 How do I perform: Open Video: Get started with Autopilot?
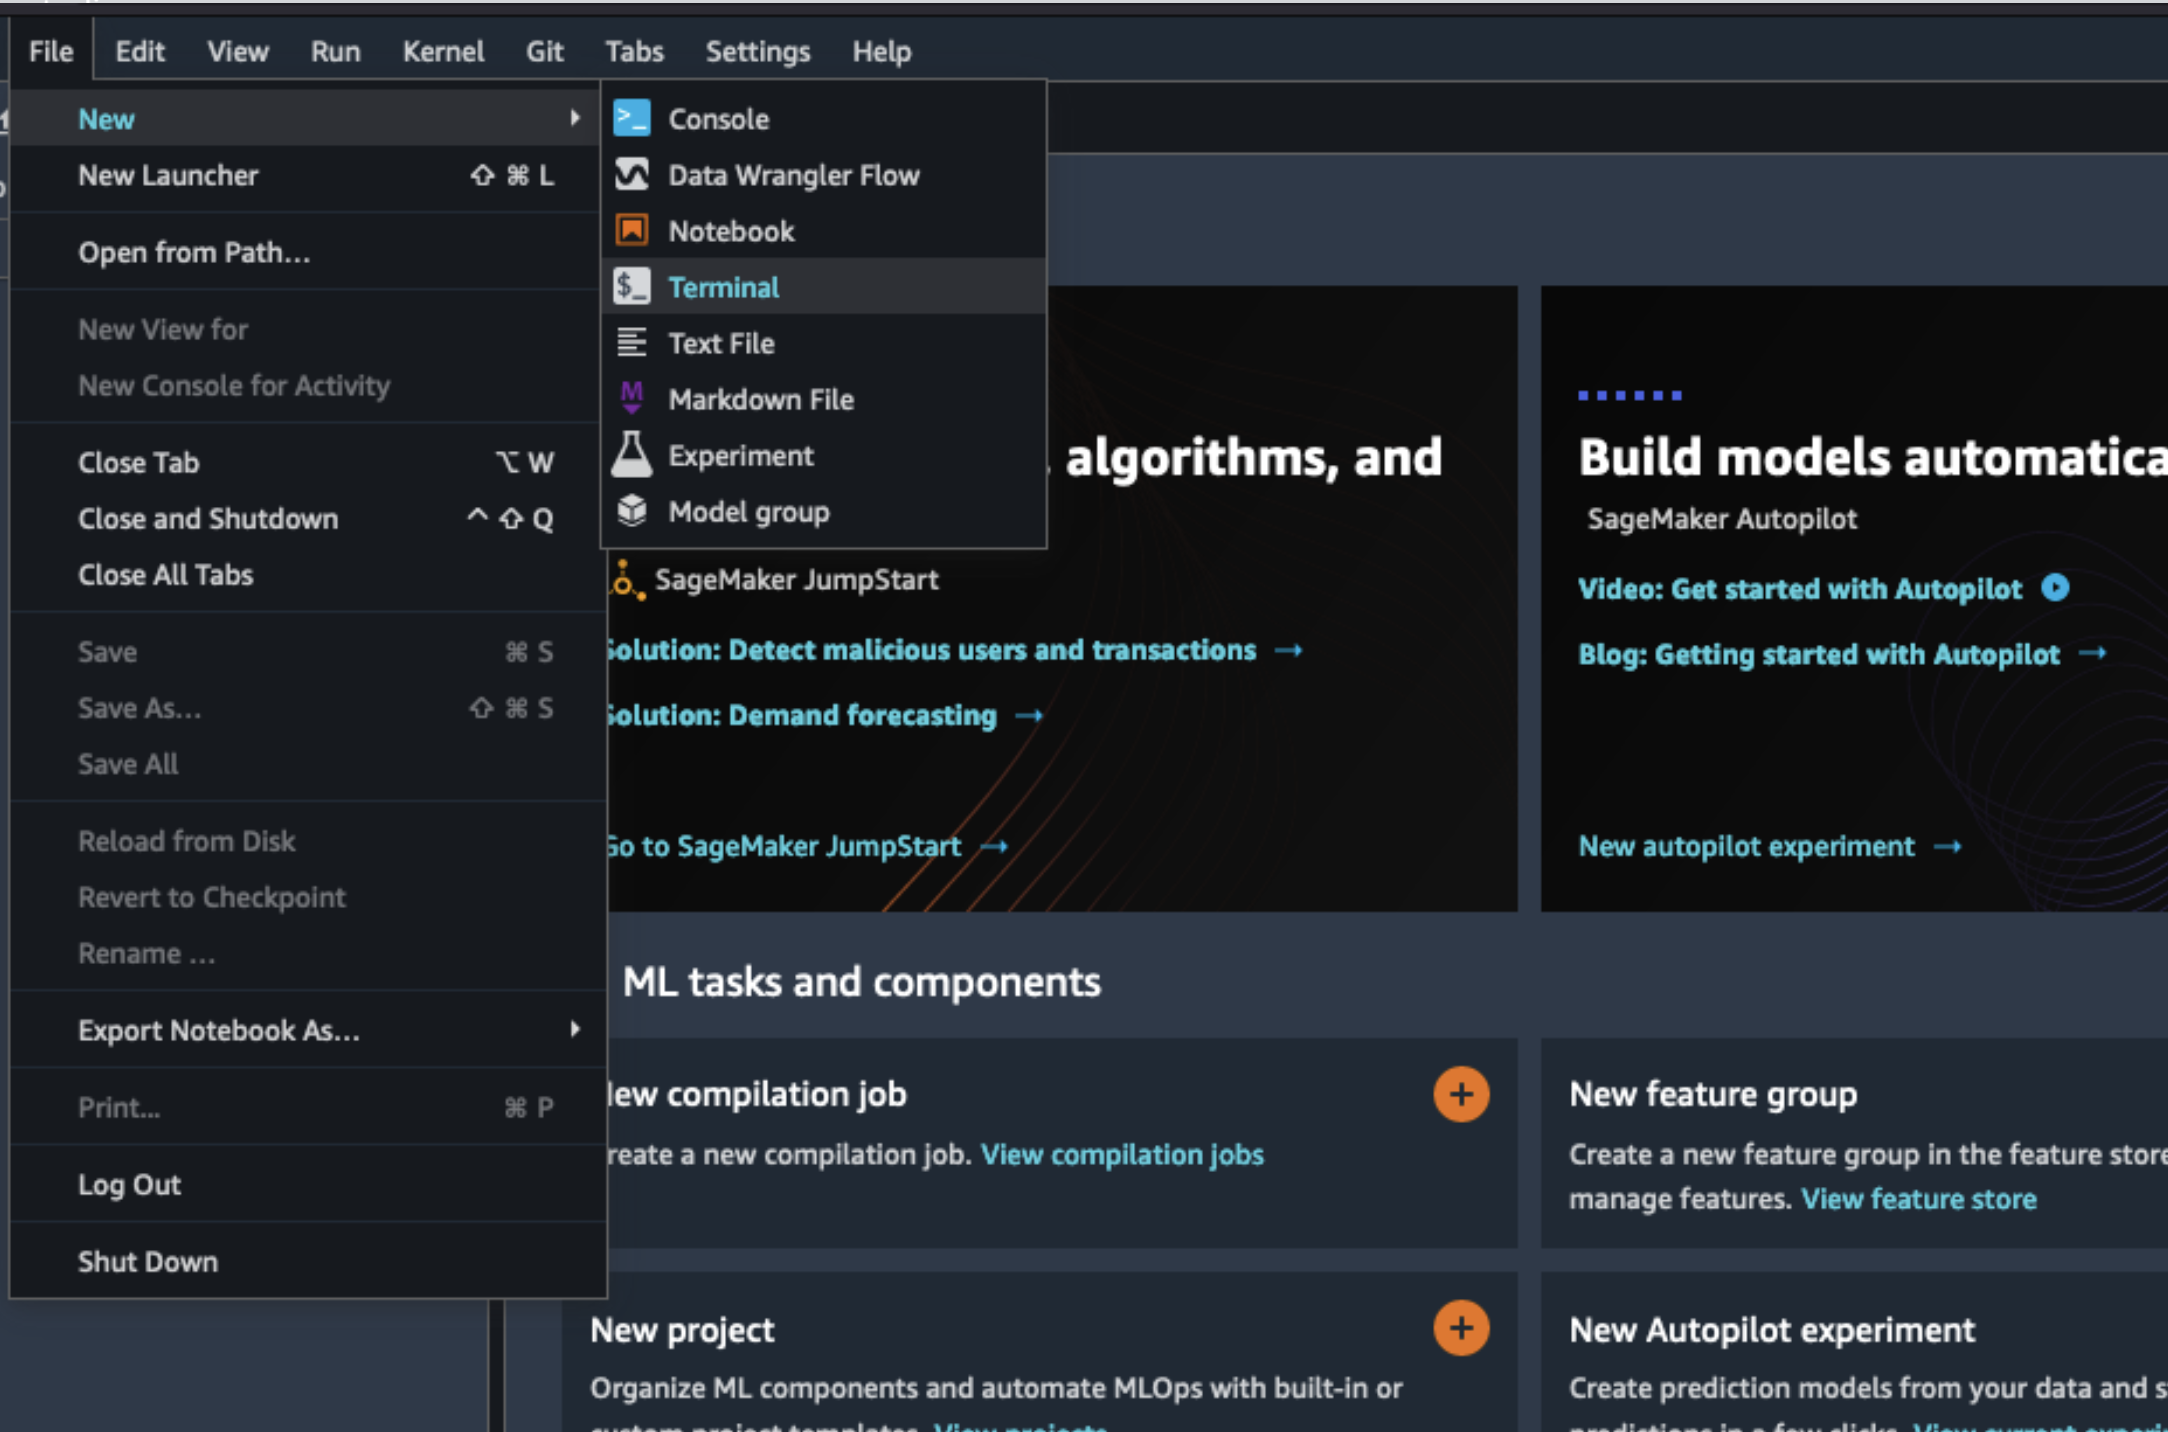pos(1800,588)
